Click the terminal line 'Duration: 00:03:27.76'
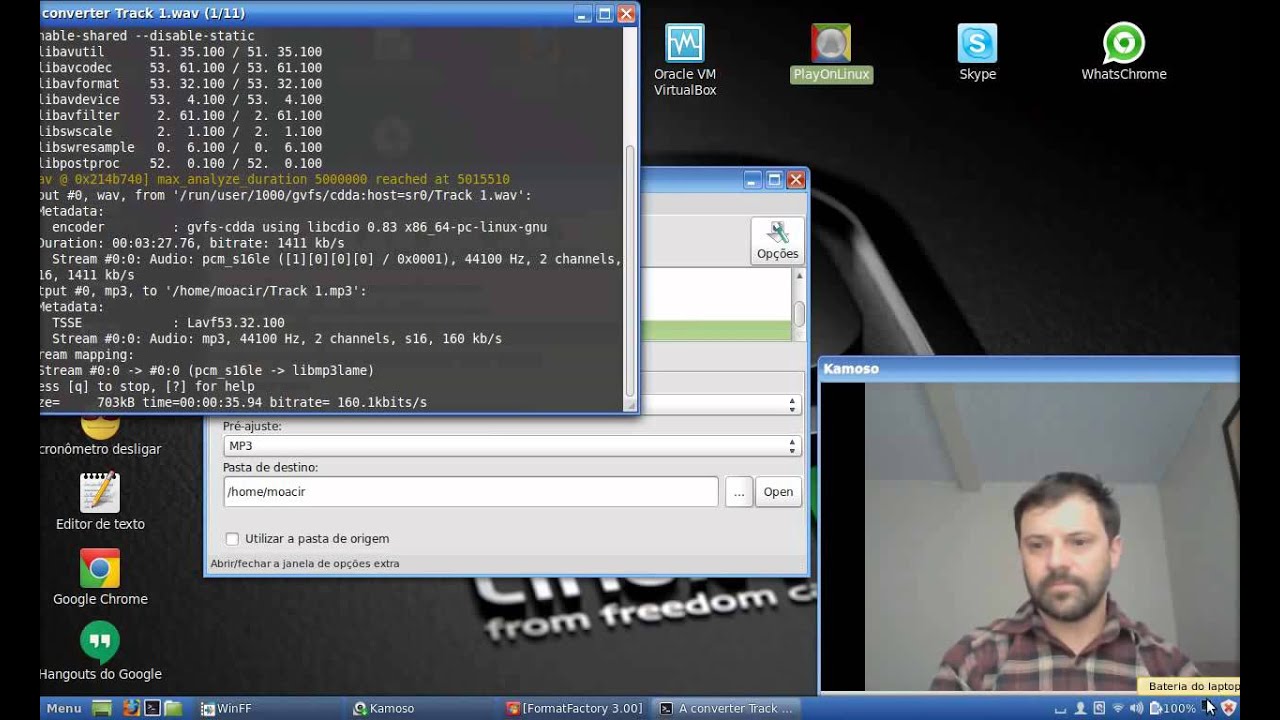The height and width of the screenshot is (720, 1280). click(191, 243)
